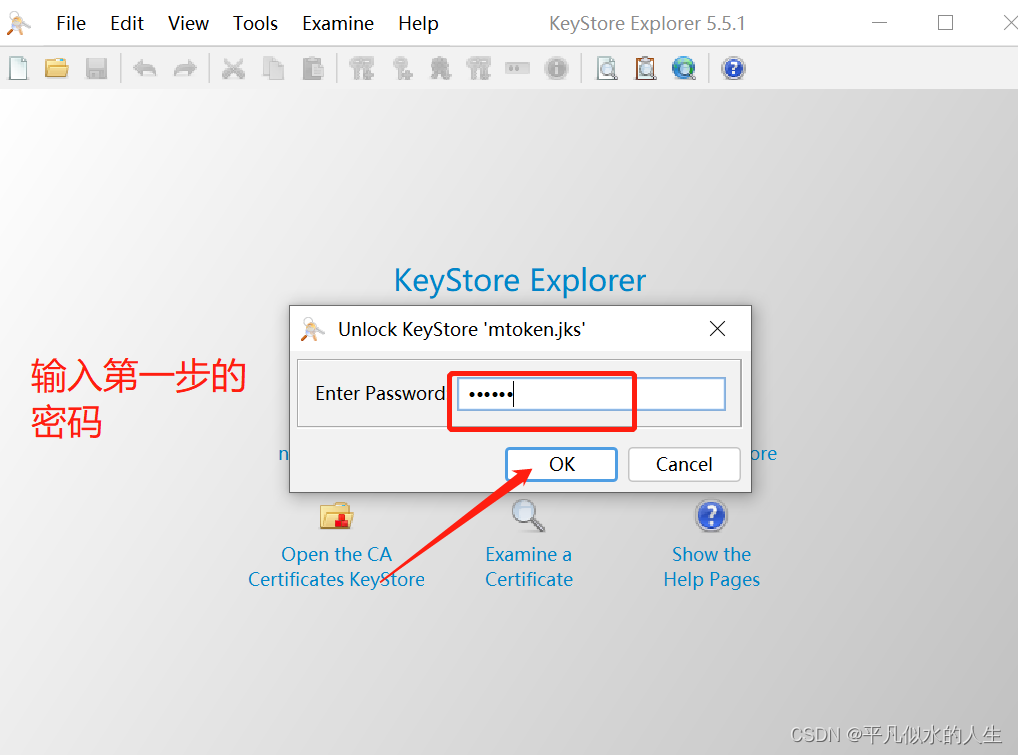Screen dimensions: 1018x755
Task: Click the Examine SSL globe icon
Action: click(x=684, y=68)
